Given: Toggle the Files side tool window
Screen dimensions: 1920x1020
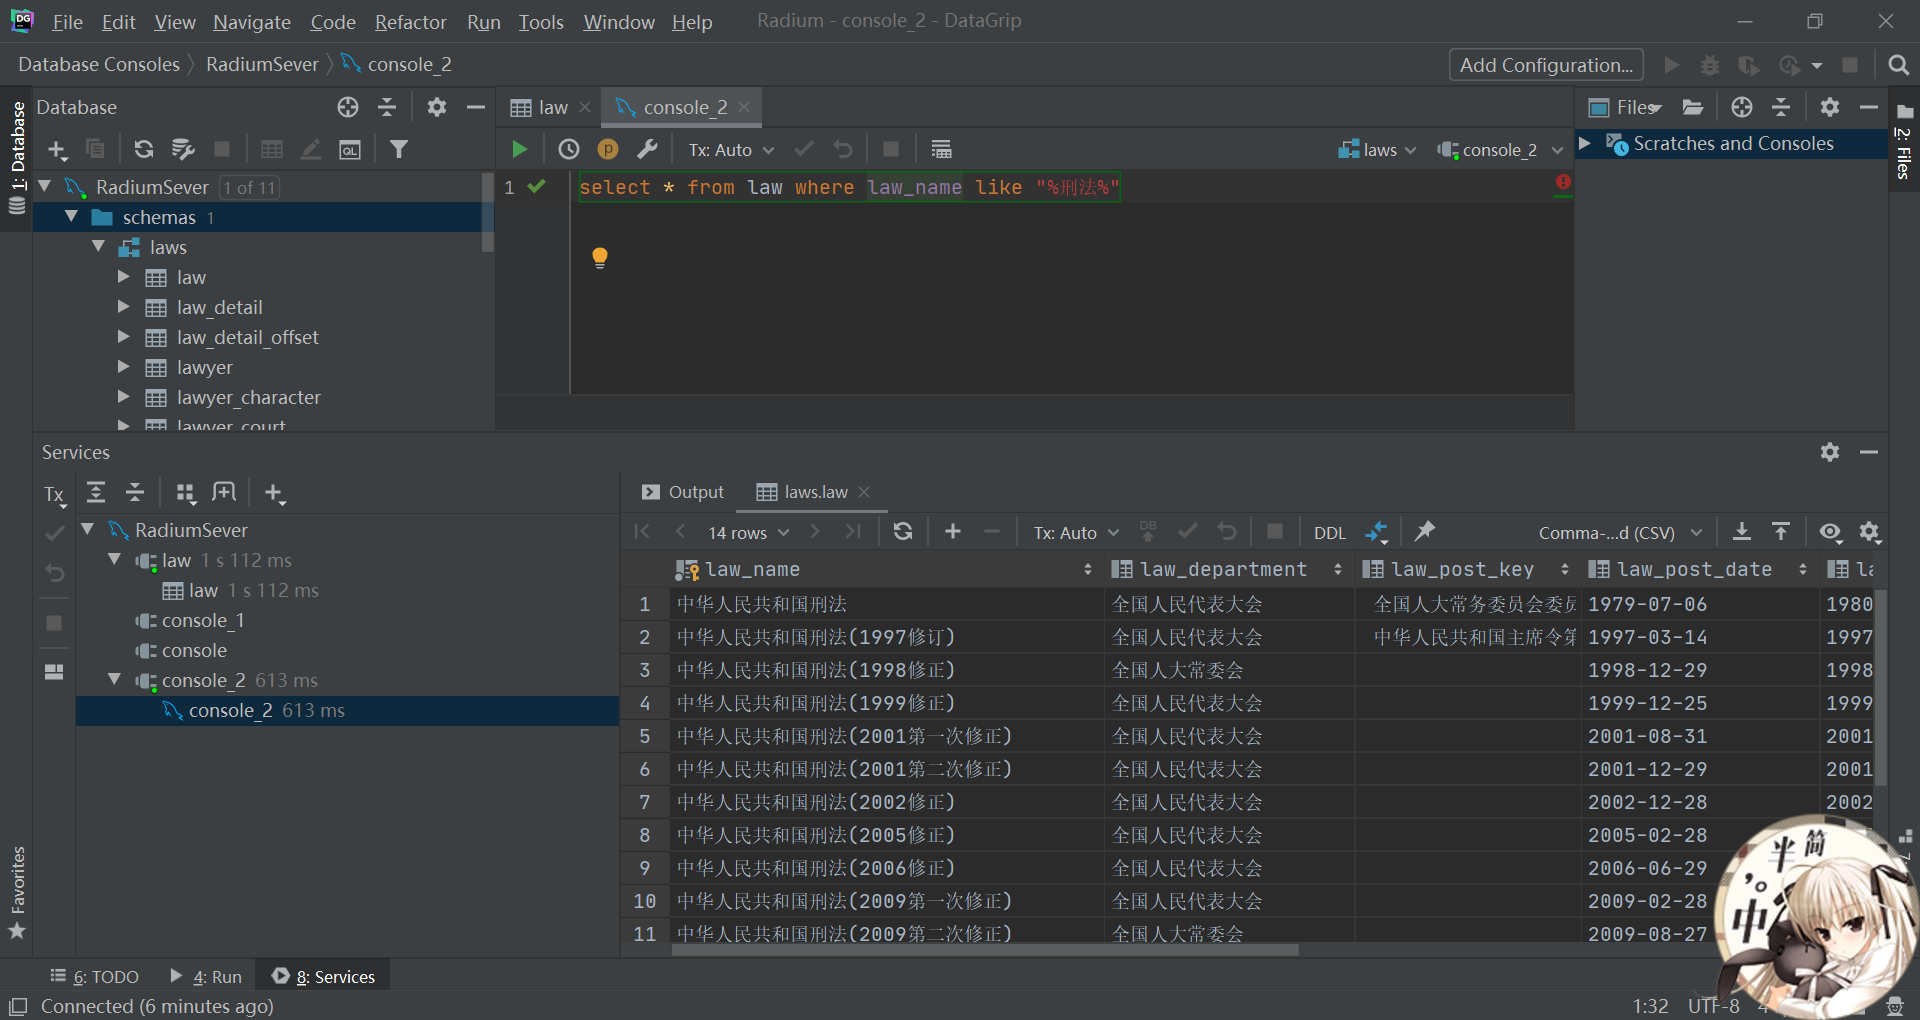Looking at the screenshot, I should pos(1904,143).
